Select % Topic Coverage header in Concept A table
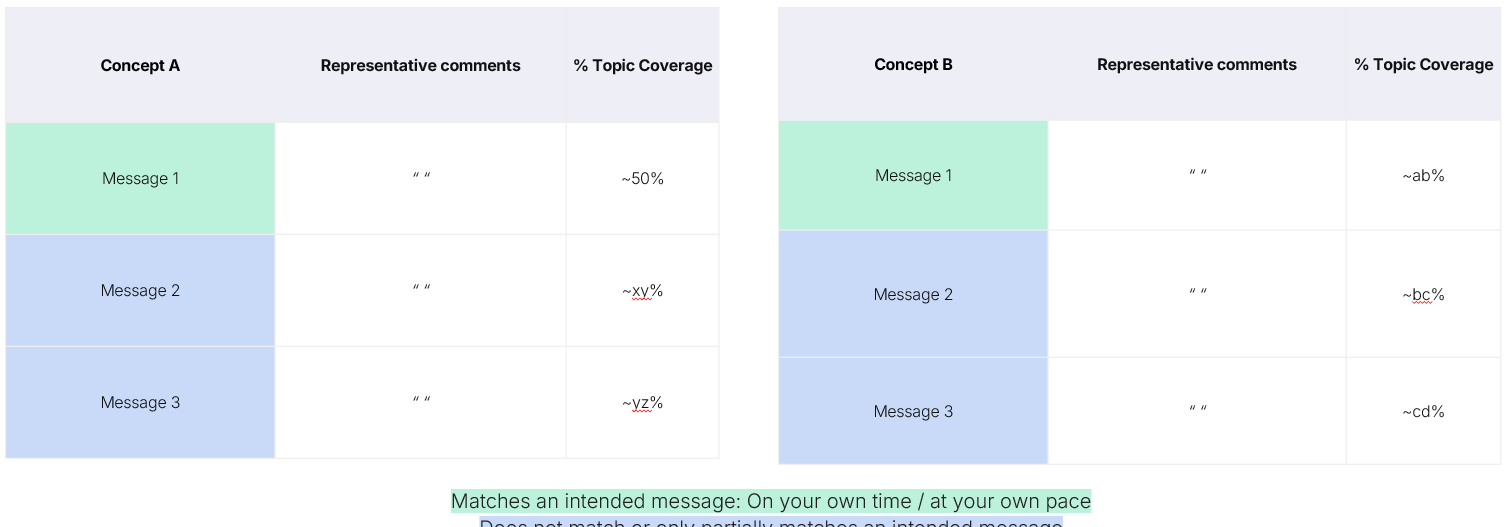The image size is (1508, 527). (x=642, y=66)
